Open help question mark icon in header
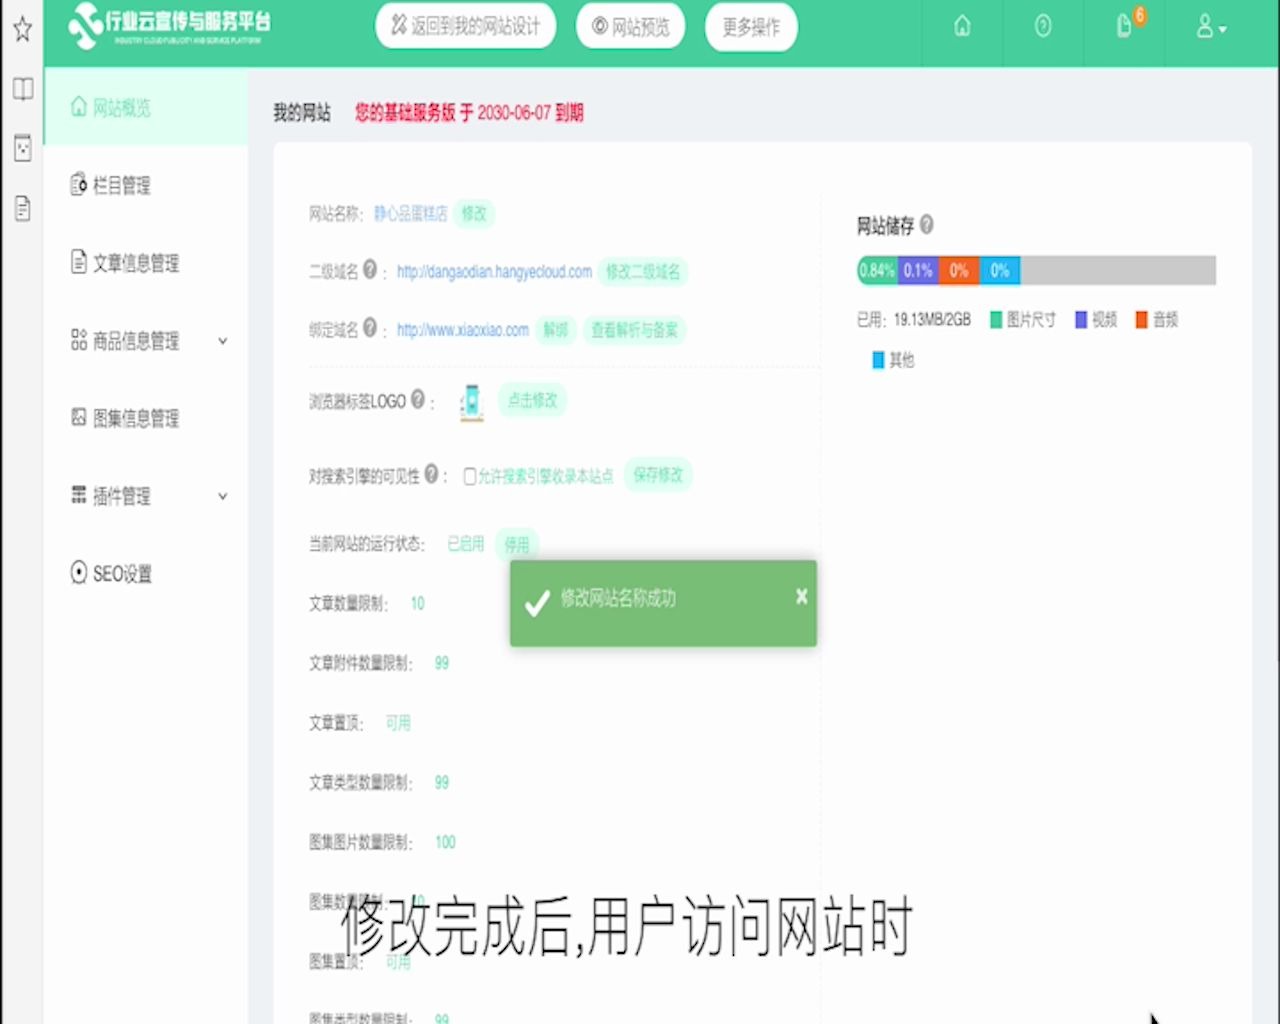The width and height of the screenshot is (1280, 1024). (x=1043, y=27)
